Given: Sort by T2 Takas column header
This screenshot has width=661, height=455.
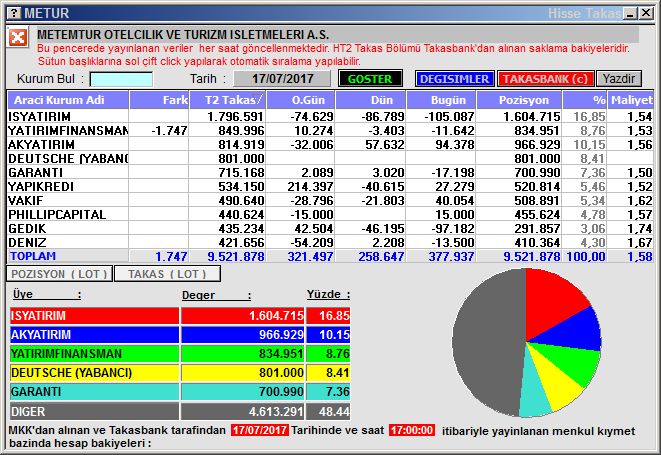Looking at the screenshot, I should [x=234, y=100].
